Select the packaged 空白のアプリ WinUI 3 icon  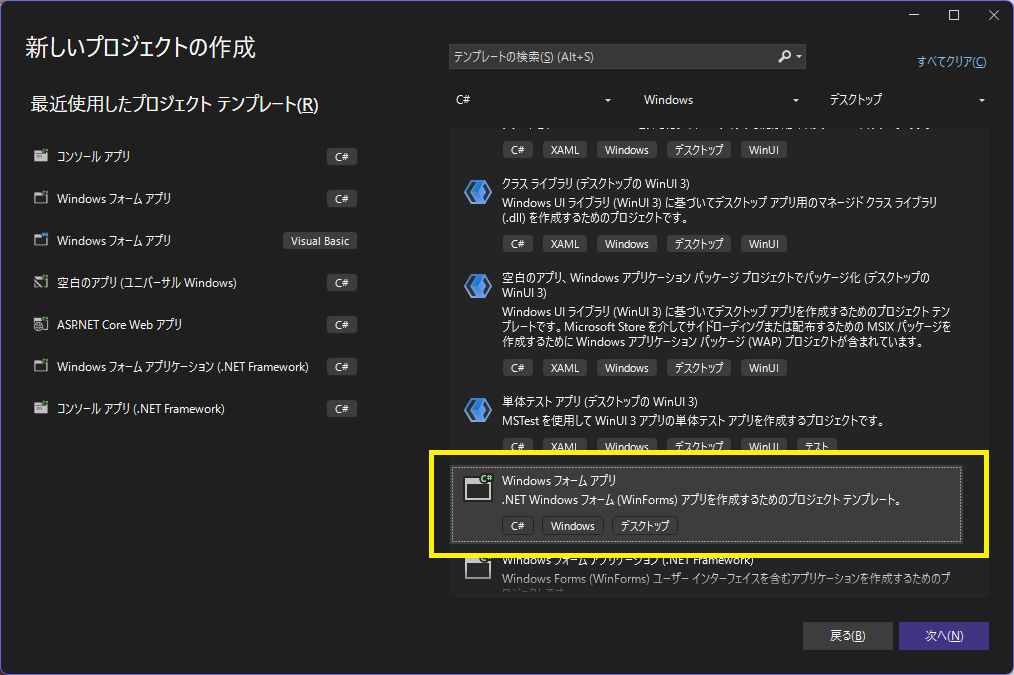[x=477, y=285]
